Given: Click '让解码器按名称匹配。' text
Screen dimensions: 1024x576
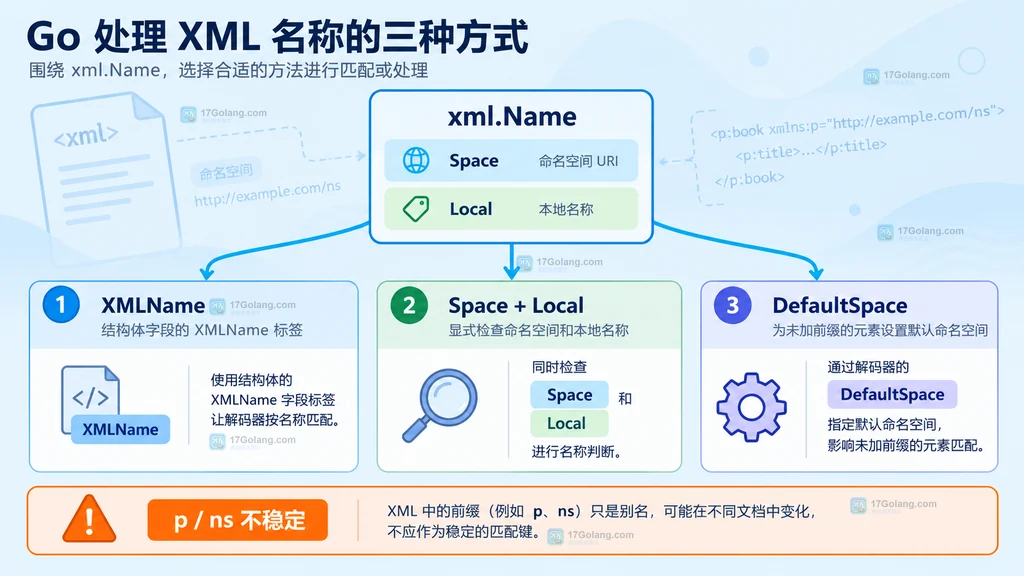Looking at the screenshot, I should [277, 420].
